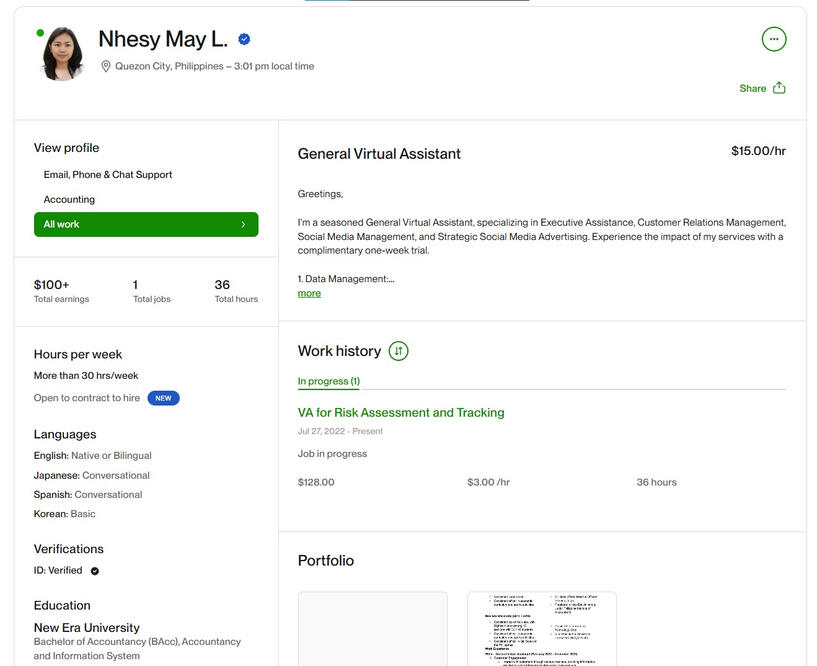Screen dimensions: 817x666
Task: Click the chevron on All work
Action: tap(243, 225)
